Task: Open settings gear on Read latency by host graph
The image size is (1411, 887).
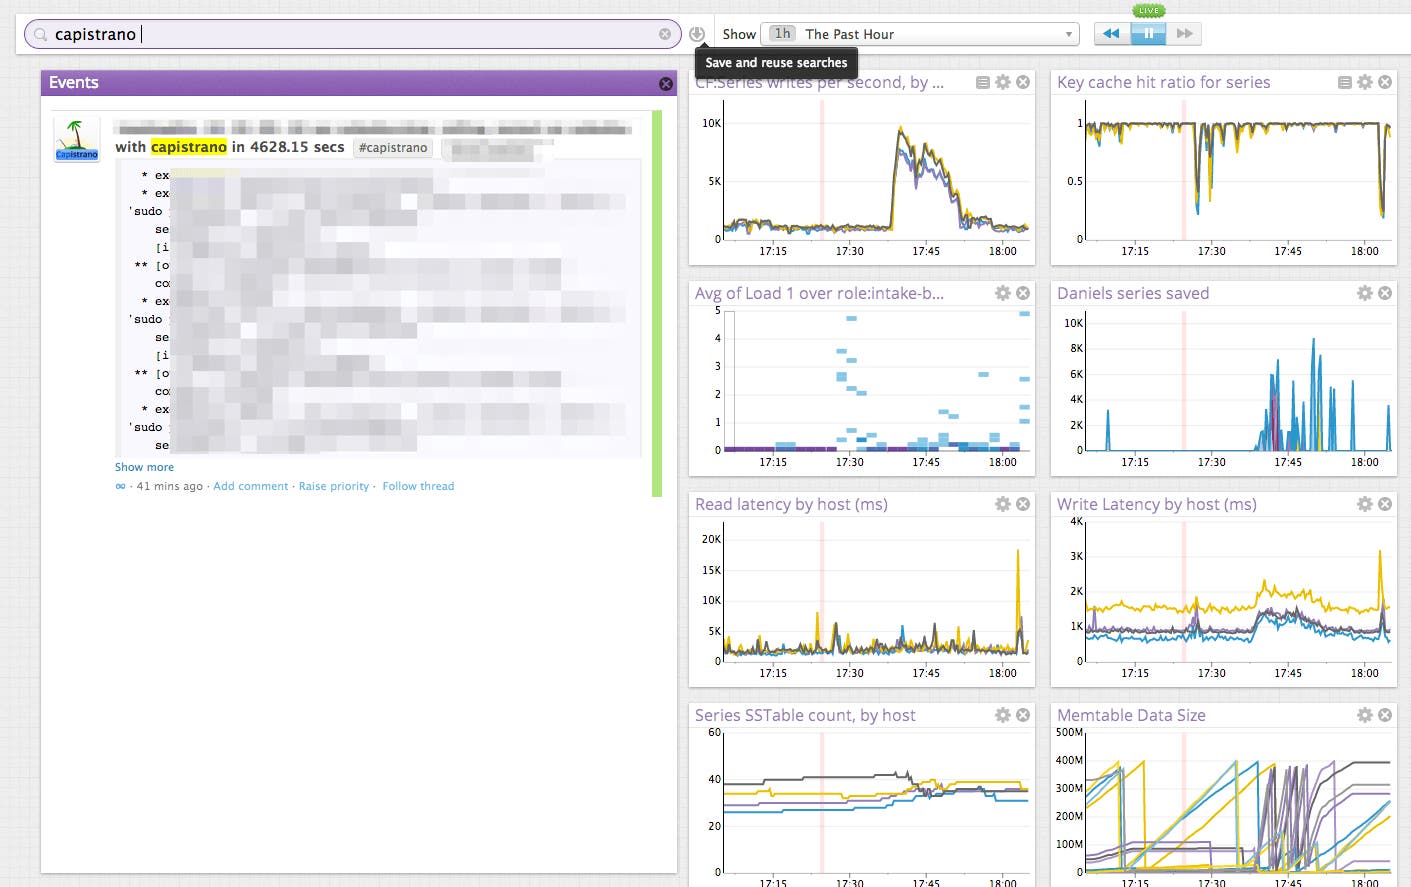Action: click(x=1002, y=504)
